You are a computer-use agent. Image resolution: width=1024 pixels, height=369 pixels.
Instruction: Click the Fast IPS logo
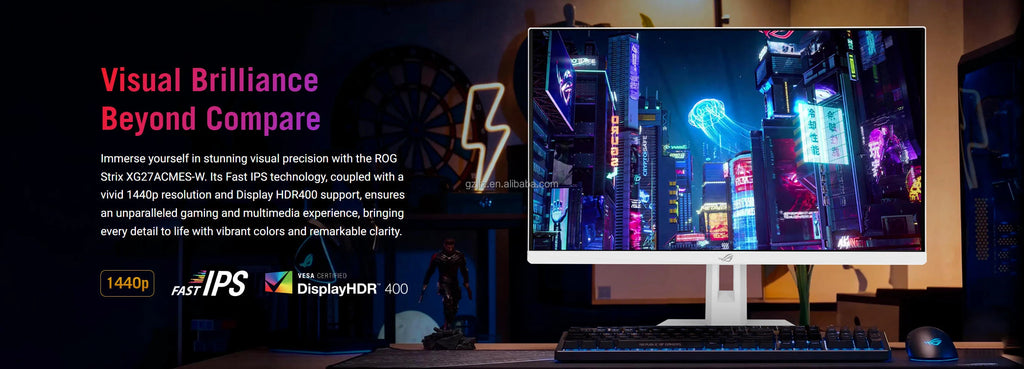pos(210,283)
